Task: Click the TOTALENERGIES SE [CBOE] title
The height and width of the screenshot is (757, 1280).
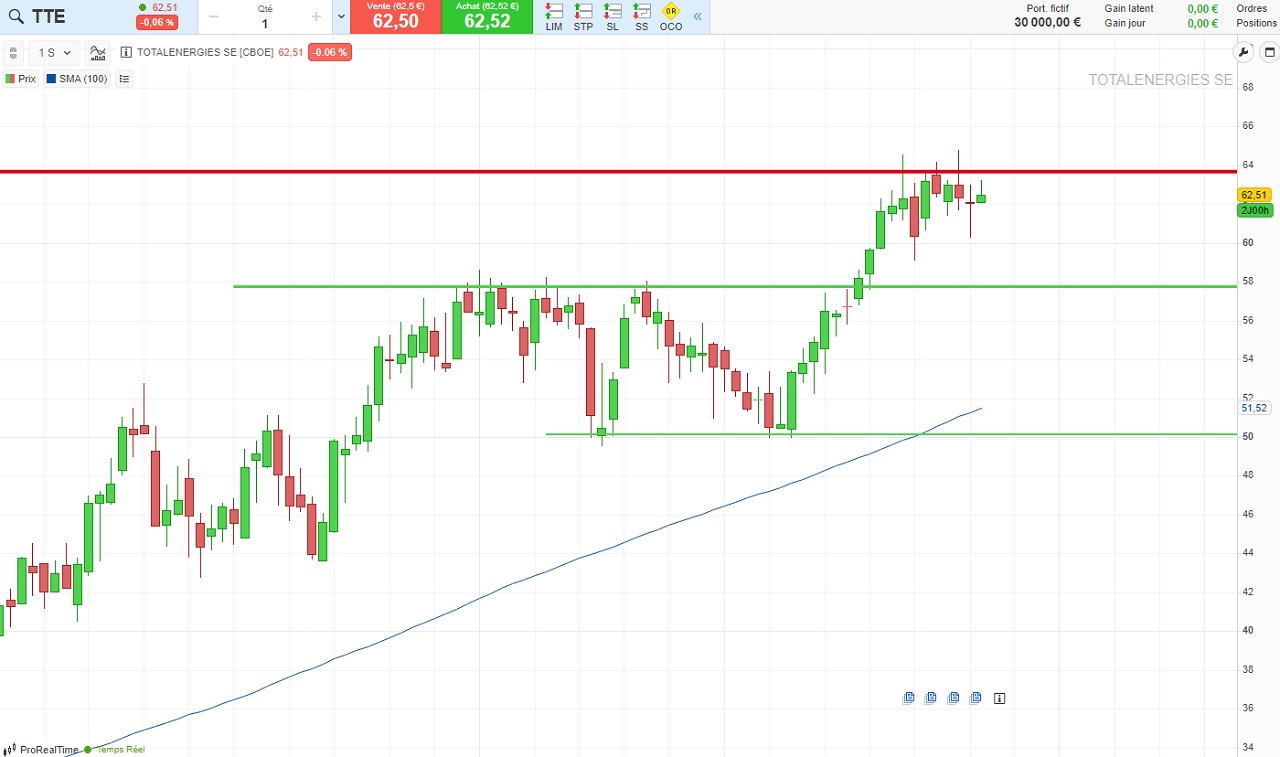Action: (x=205, y=53)
